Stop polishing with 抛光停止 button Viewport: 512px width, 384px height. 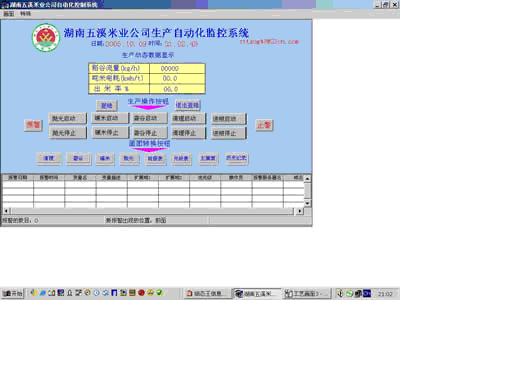[67, 133]
